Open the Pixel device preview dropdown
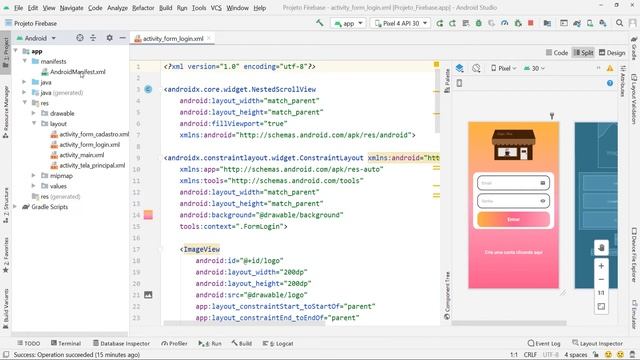 point(504,68)
